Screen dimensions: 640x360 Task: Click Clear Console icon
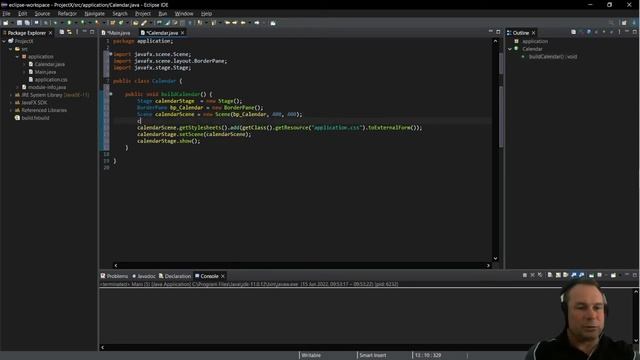click(x=550, y=276)
